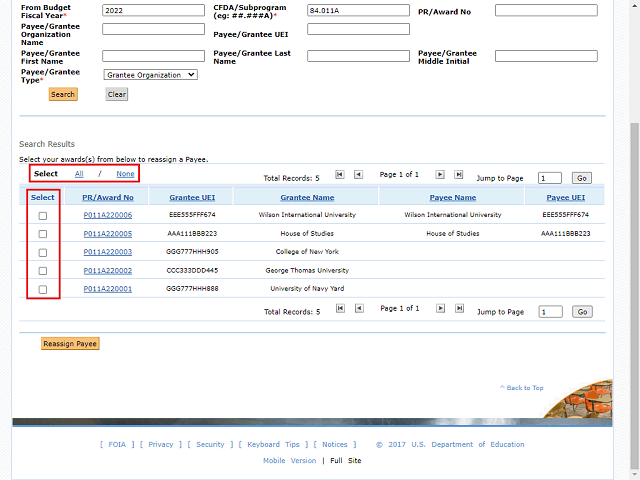640x480 pixels.
Task: Check the box for award P011A220006
Action: (42, 215)
